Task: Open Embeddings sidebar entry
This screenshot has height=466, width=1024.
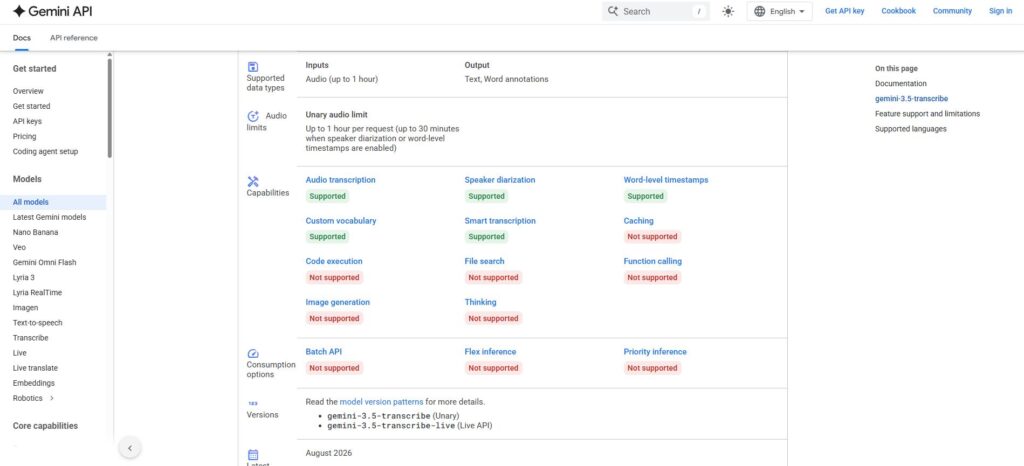Action: coord(33,383)
